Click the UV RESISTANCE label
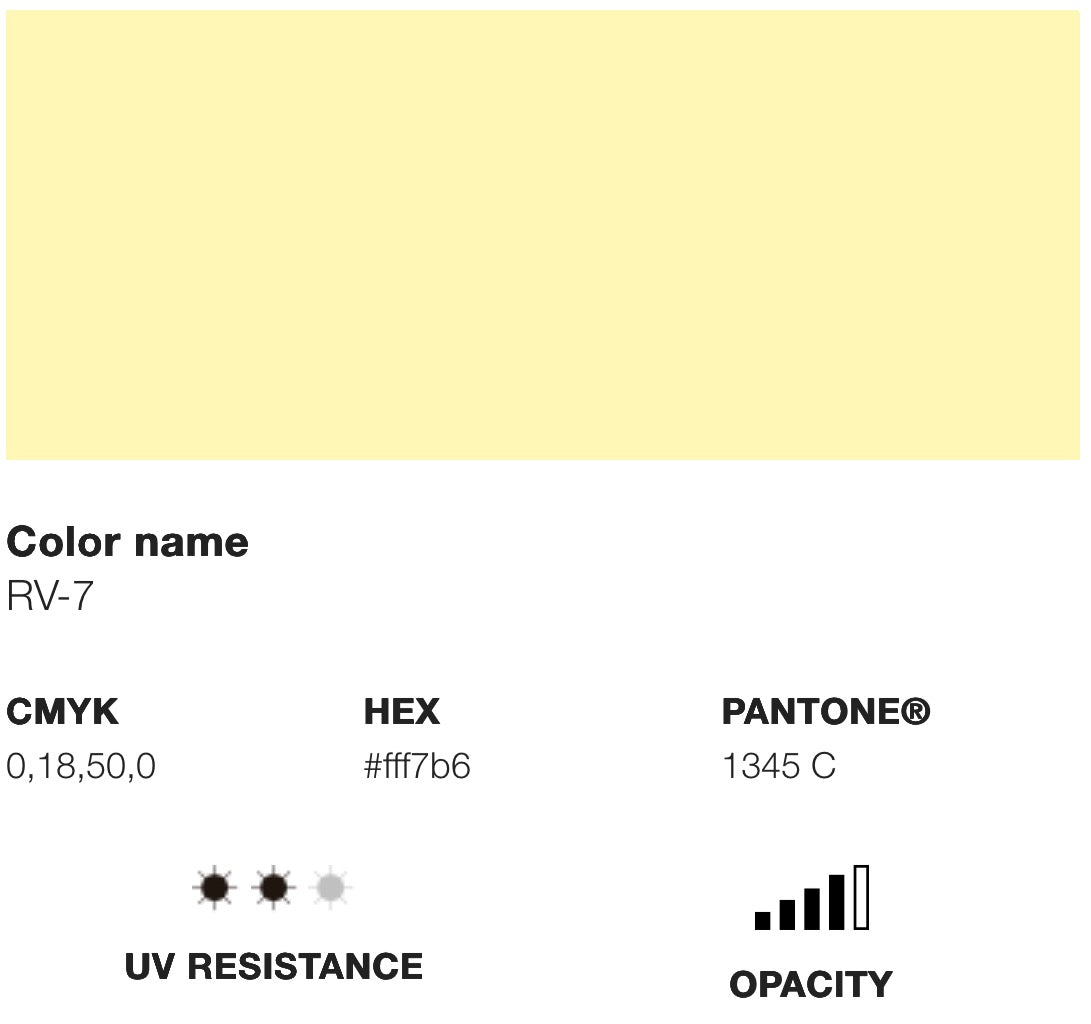Viewport: 1091px width, 1024px height. tap(273, 966)
